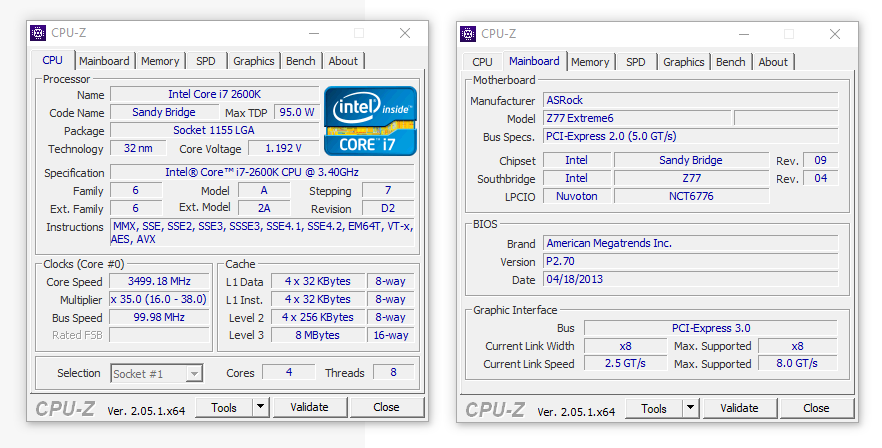Click the Instructions list field
Screen dimensions: 882x448
click(262, 232)
